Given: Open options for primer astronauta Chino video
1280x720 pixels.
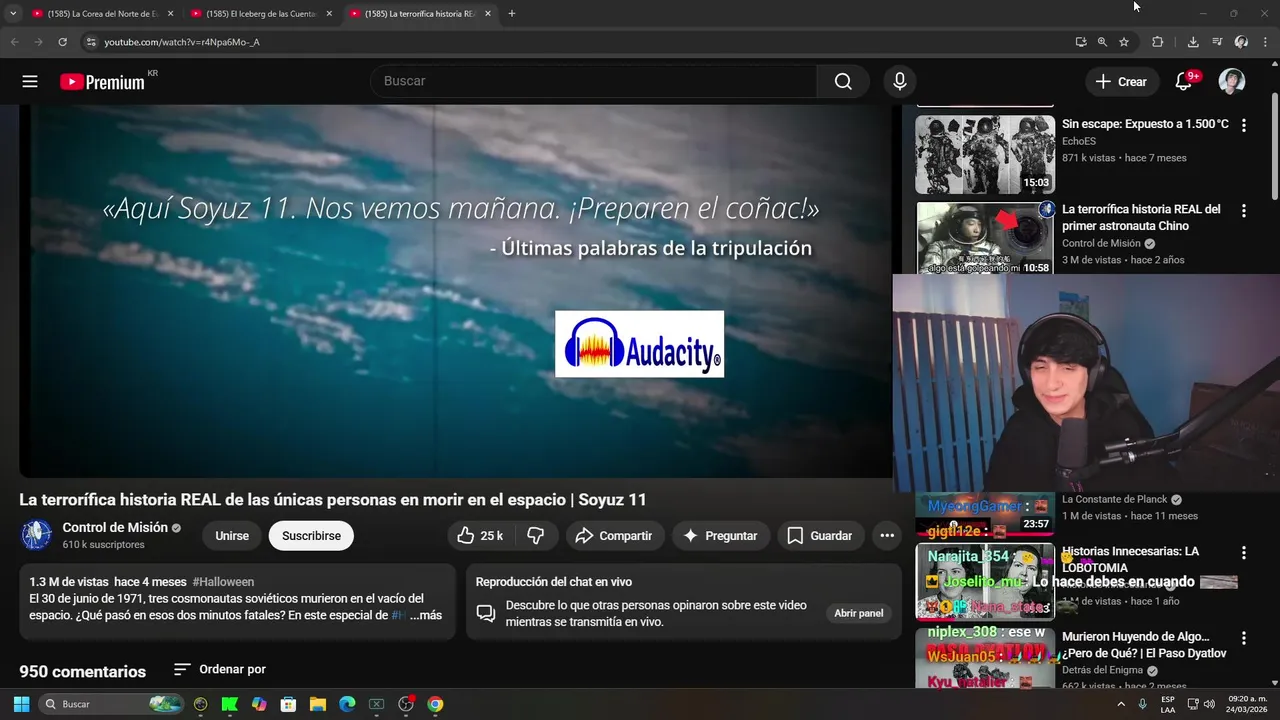Looking at the screenshot, I should (x=1244, y=211).
